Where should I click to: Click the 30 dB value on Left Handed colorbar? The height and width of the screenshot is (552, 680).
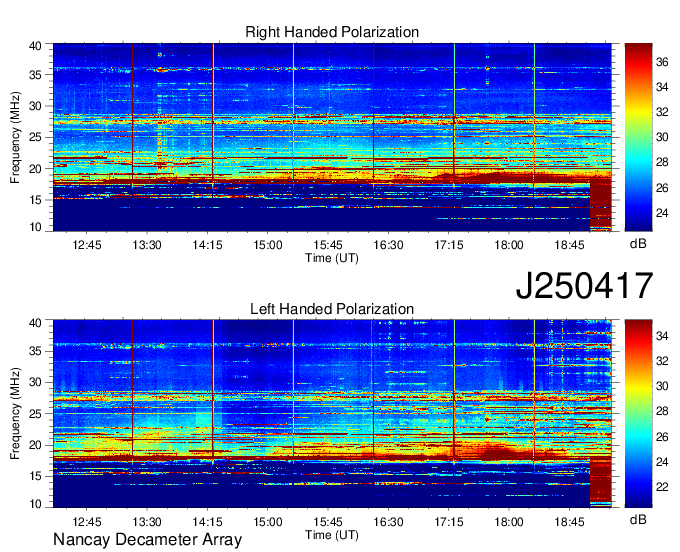pyautogui.click(x=662, y=386)
